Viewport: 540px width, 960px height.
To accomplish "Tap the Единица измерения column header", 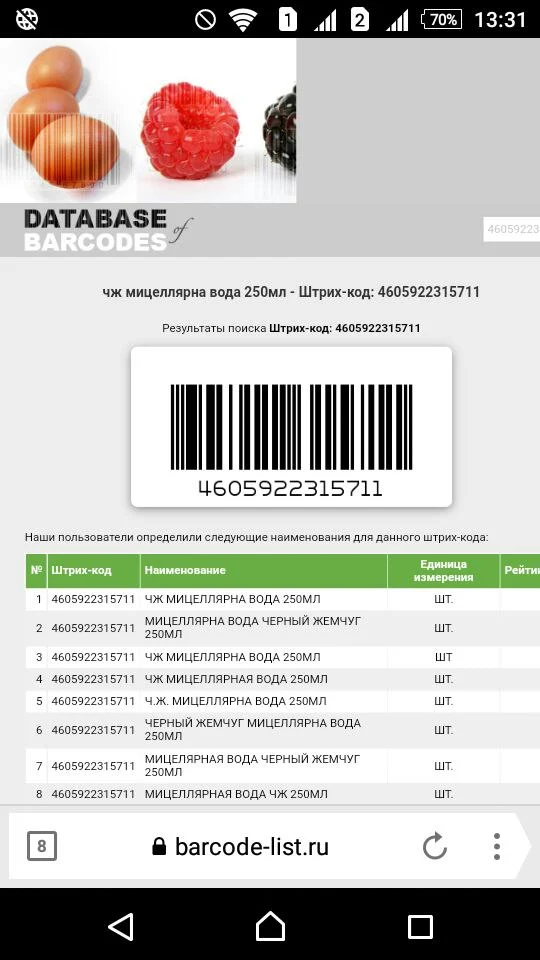I will tap(443, 571).
